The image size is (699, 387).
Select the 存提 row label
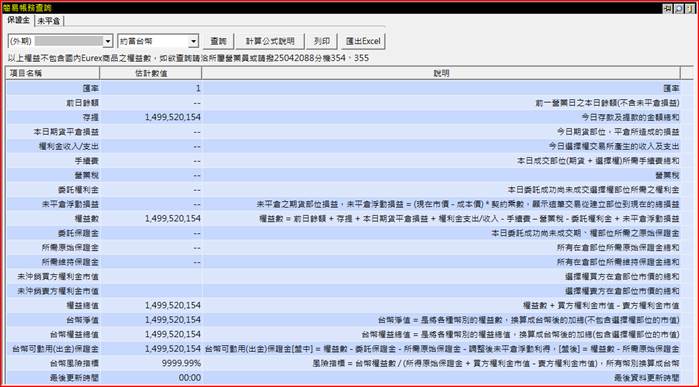(91, 117)
